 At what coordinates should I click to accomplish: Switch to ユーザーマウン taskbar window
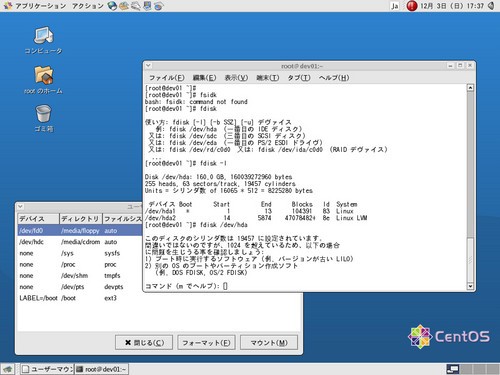coord(47,369)
